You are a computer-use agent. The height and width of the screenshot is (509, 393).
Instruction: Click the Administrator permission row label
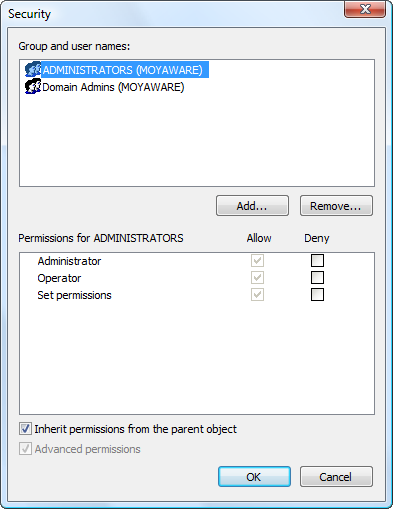69,261
